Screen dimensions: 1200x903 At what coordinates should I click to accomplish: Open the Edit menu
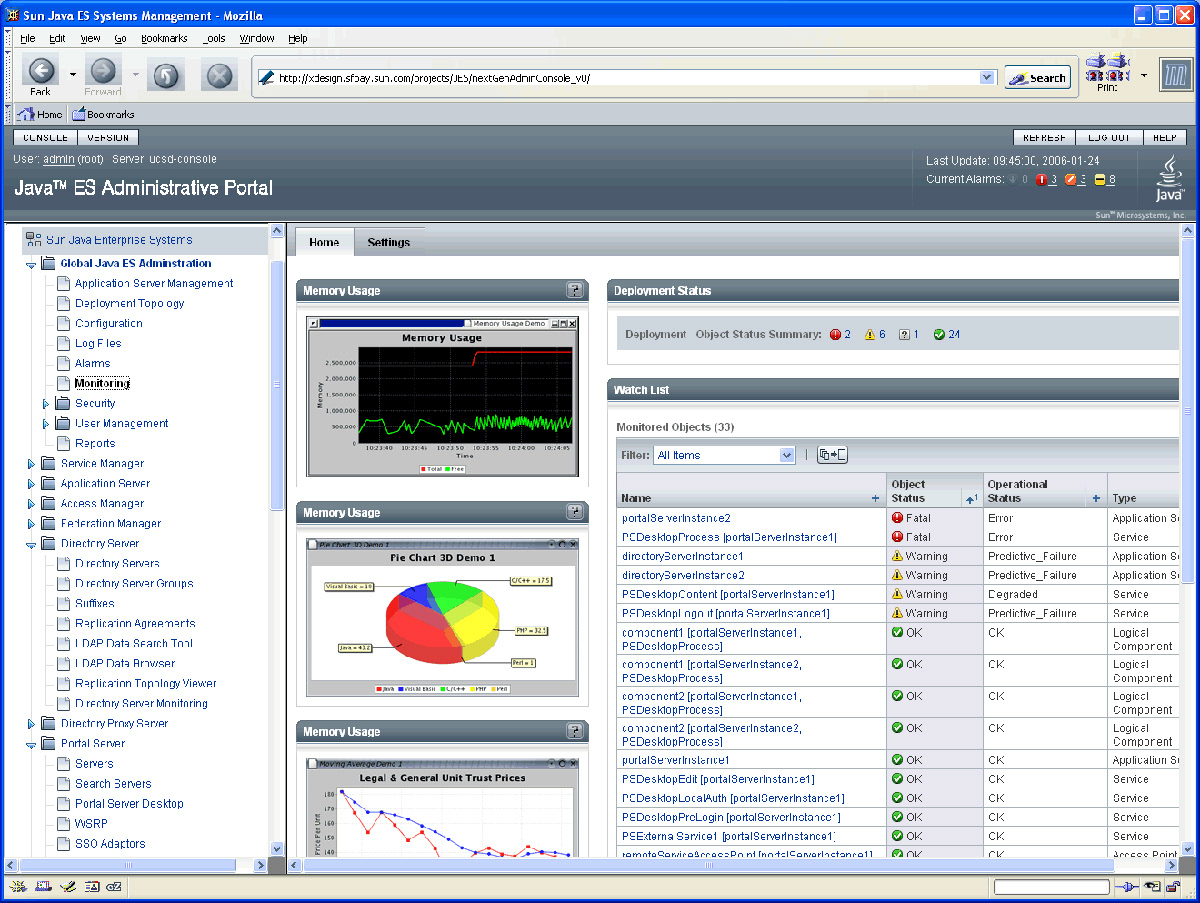pos(57,38)
